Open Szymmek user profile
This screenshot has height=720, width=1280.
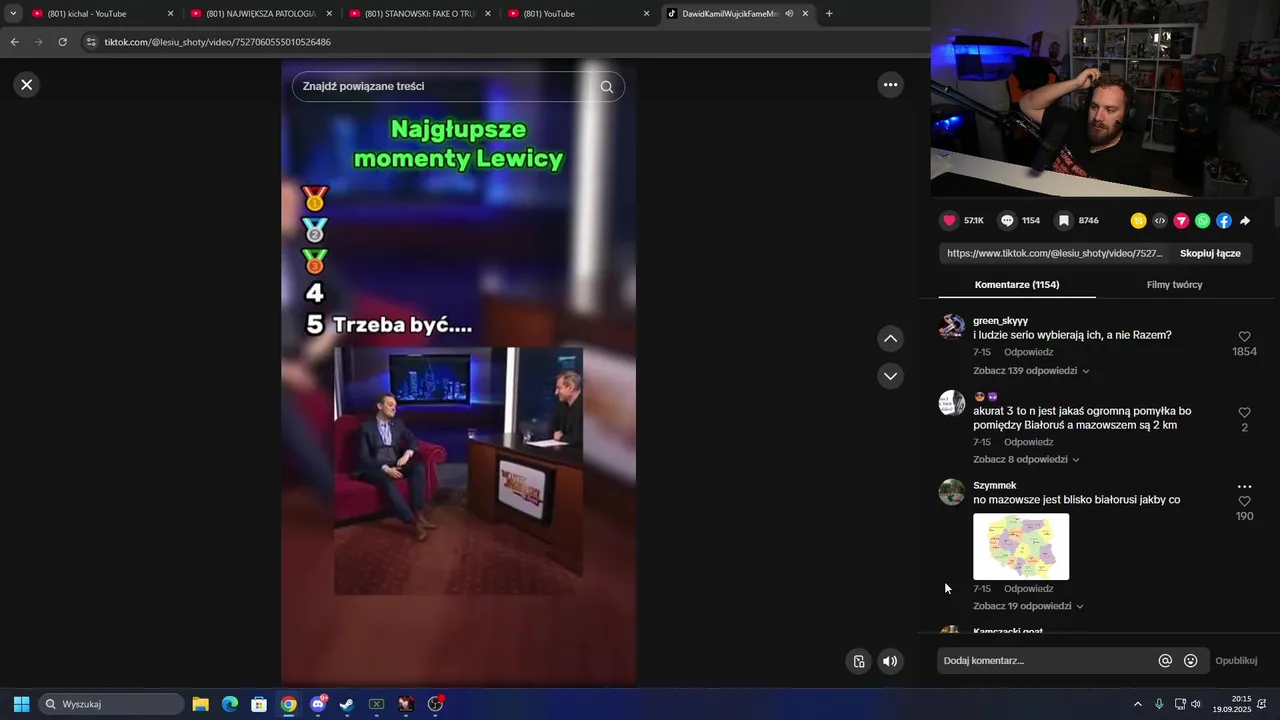(994, 486)
